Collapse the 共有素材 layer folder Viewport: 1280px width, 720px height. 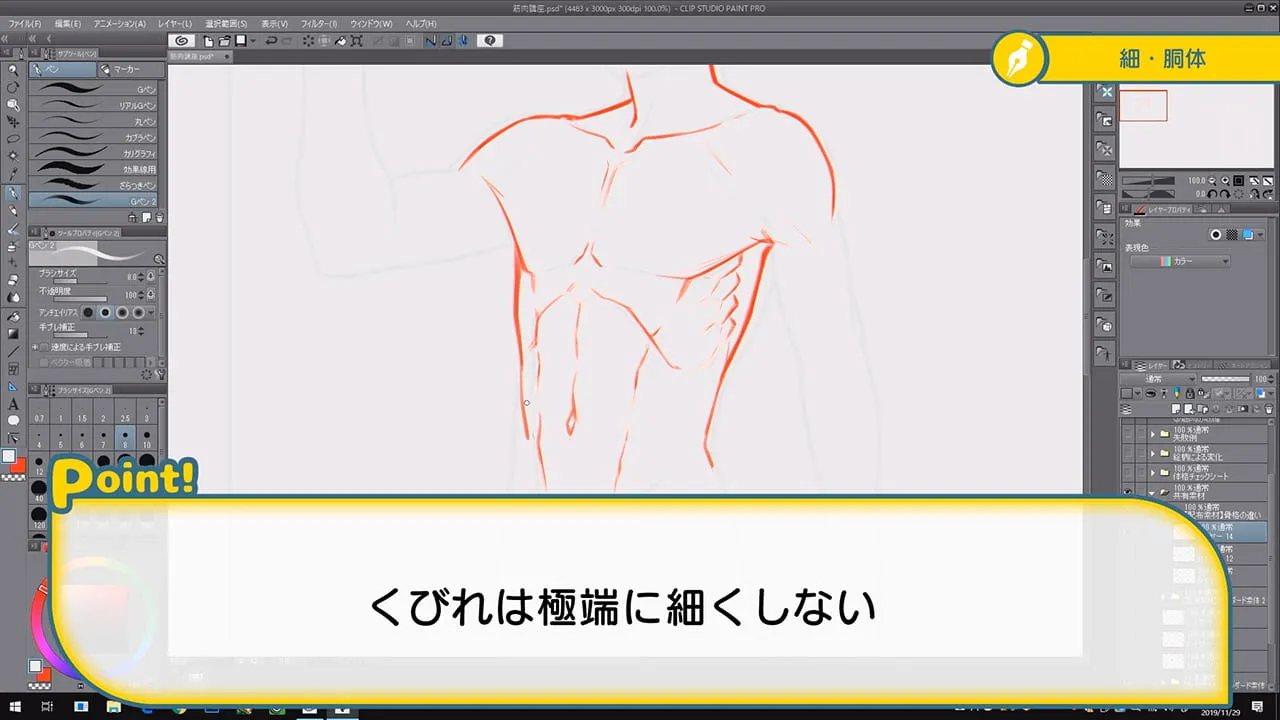coord(1152,490)
